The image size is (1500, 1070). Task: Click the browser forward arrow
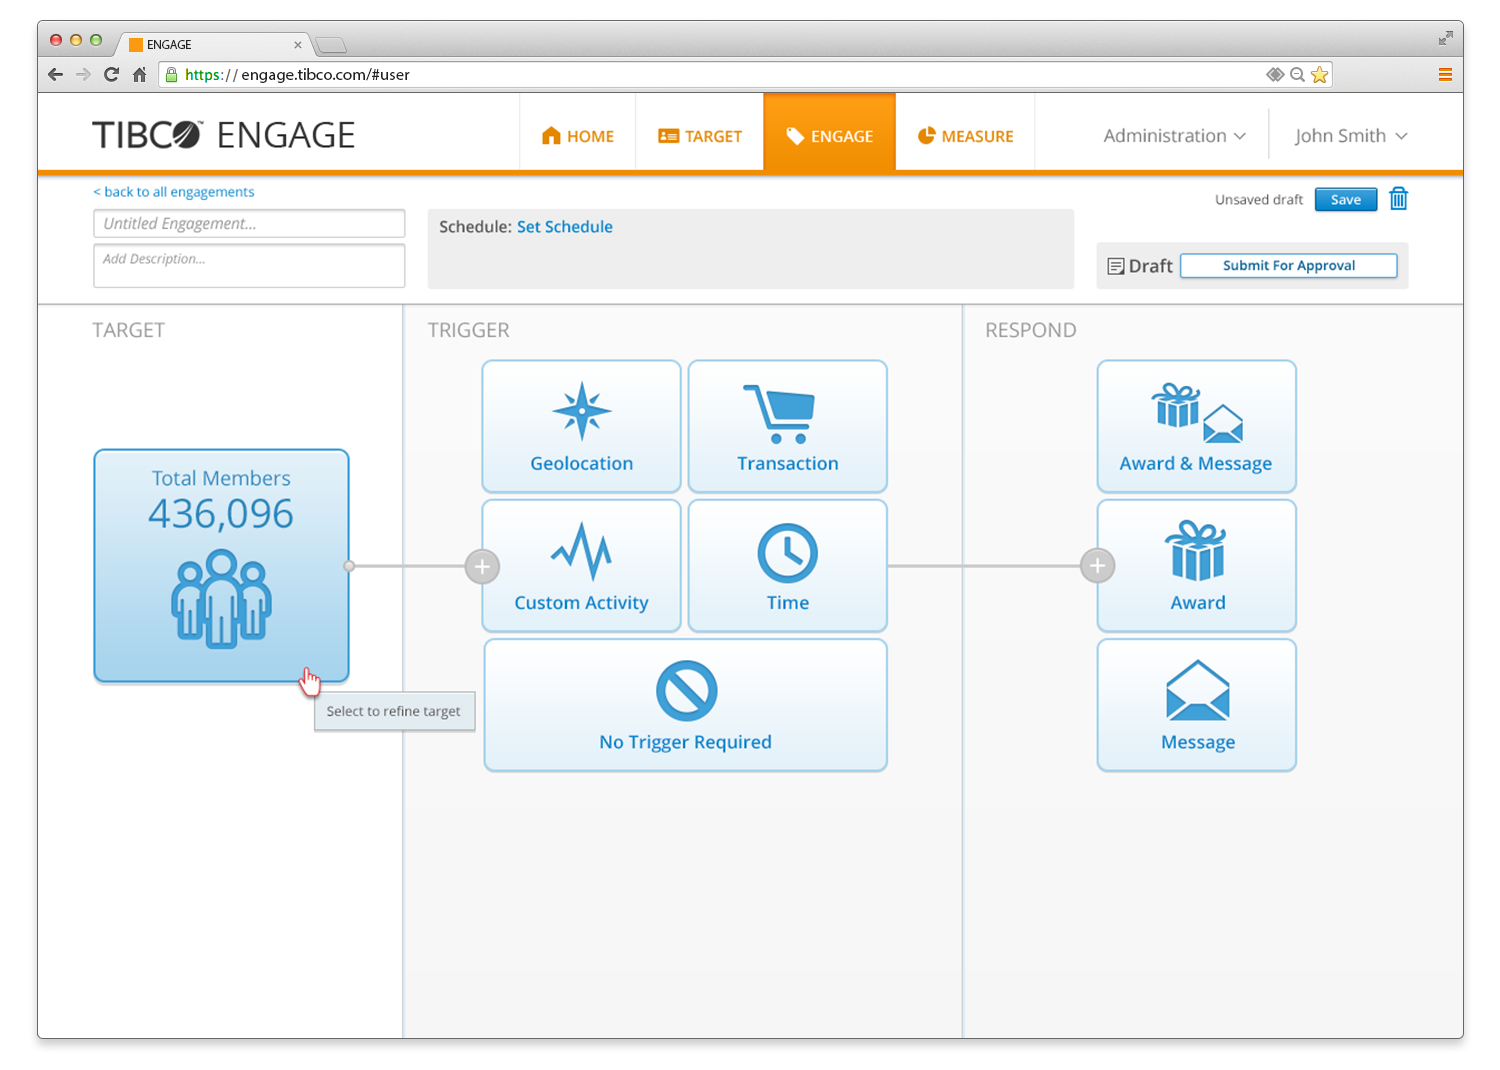pyautogui.click(x=83, y=74)
